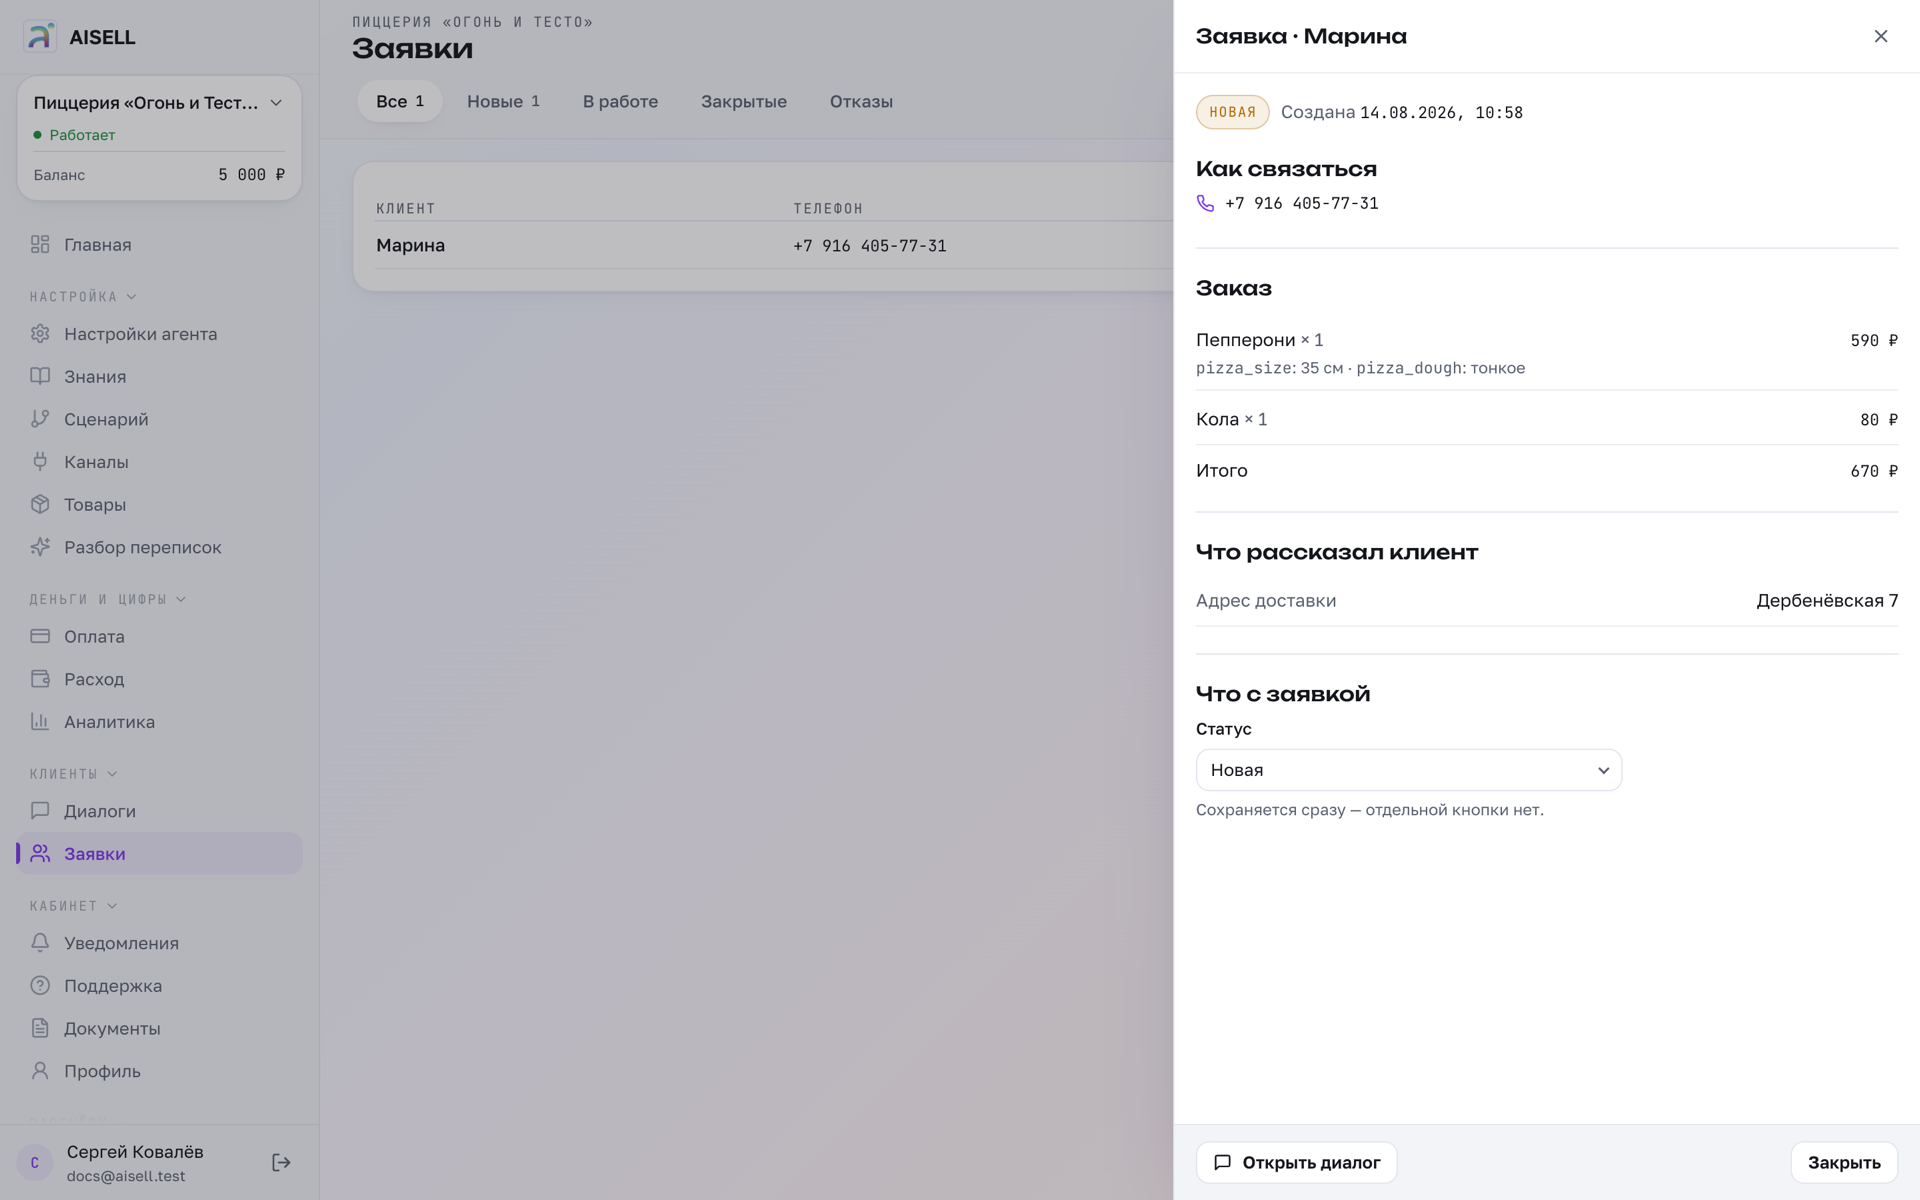1920x1200 pixels.
Task: Open Уведомления bell icon
Action: [40, 943]
